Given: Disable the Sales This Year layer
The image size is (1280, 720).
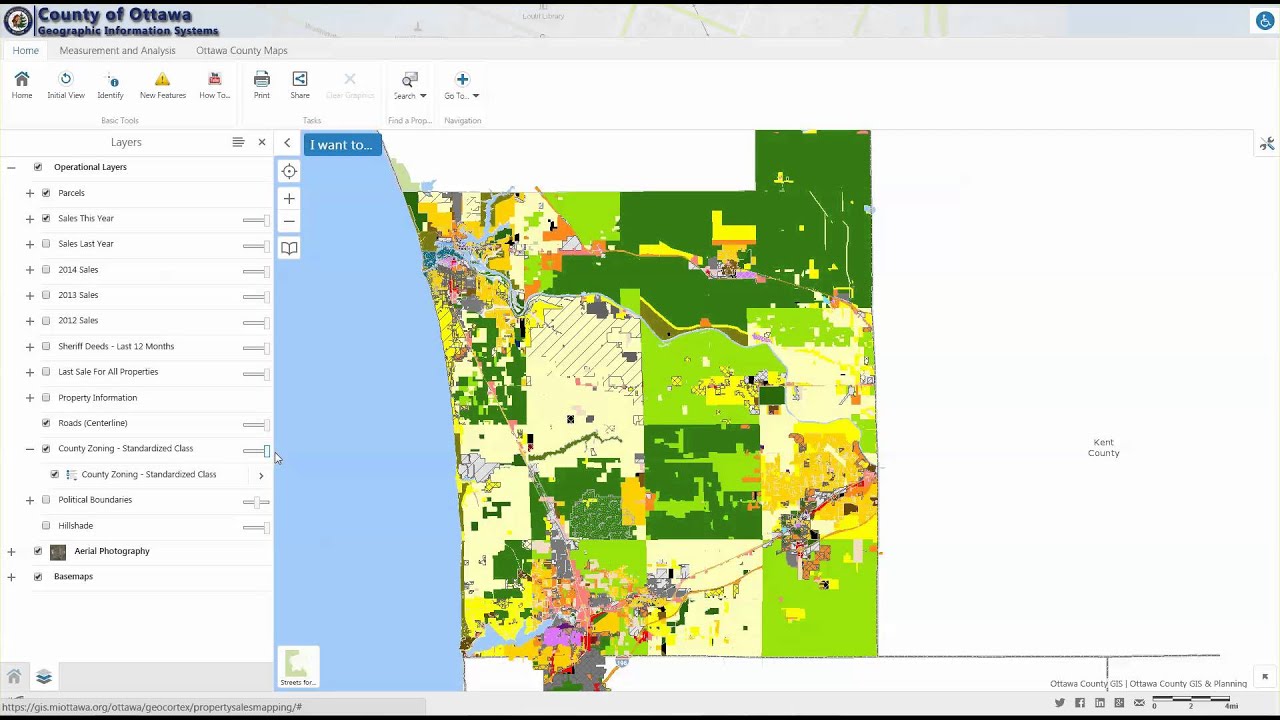Looking at the screenshot, I should click(46, 218).
